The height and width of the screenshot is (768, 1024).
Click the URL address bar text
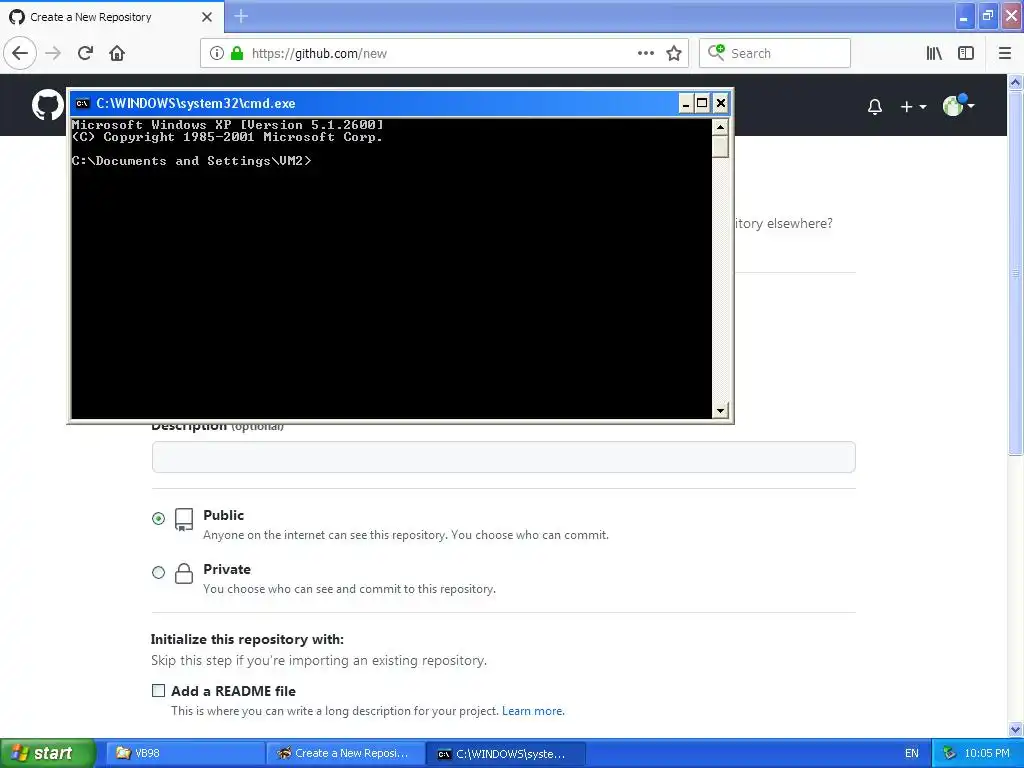coord(319,54)
